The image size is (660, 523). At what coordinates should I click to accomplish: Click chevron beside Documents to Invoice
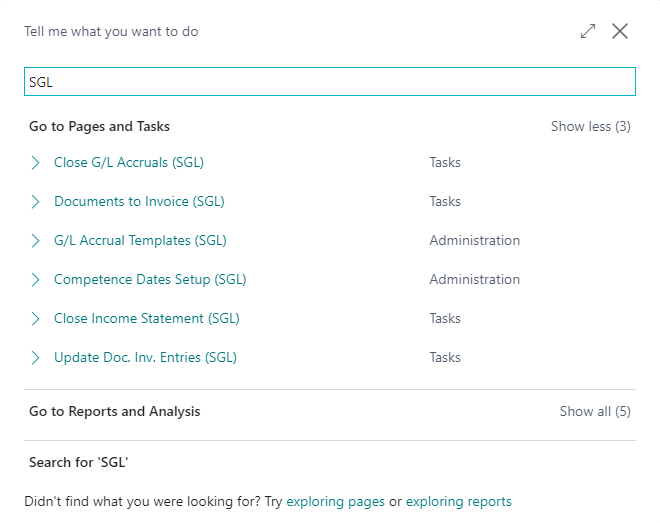tap(36, 201)
